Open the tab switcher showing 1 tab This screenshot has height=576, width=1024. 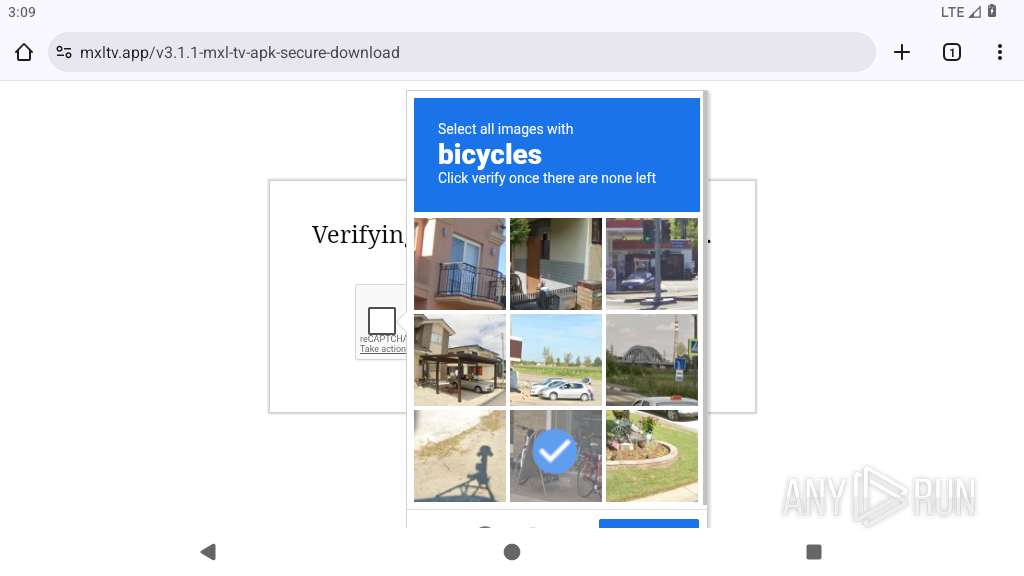pyautogui.click(x=952, y=52)
